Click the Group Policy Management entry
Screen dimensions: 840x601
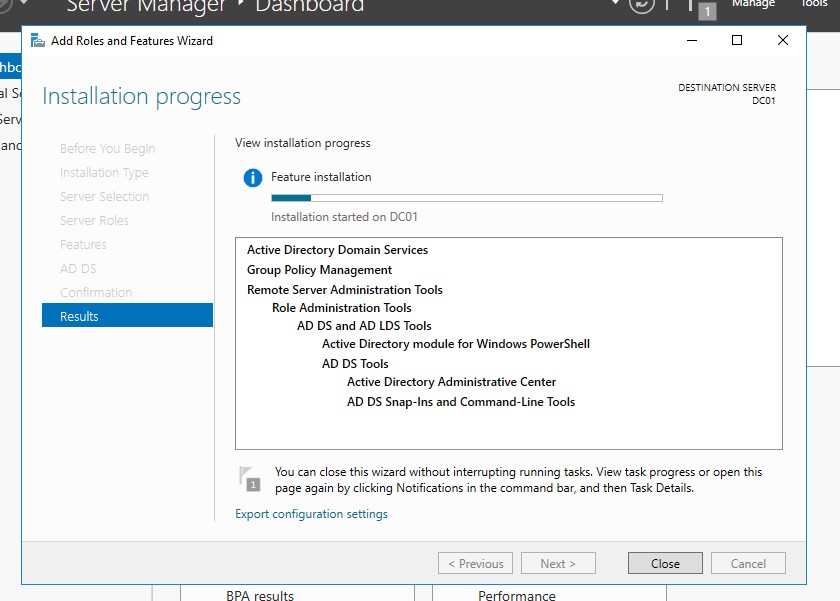point(319,270)
